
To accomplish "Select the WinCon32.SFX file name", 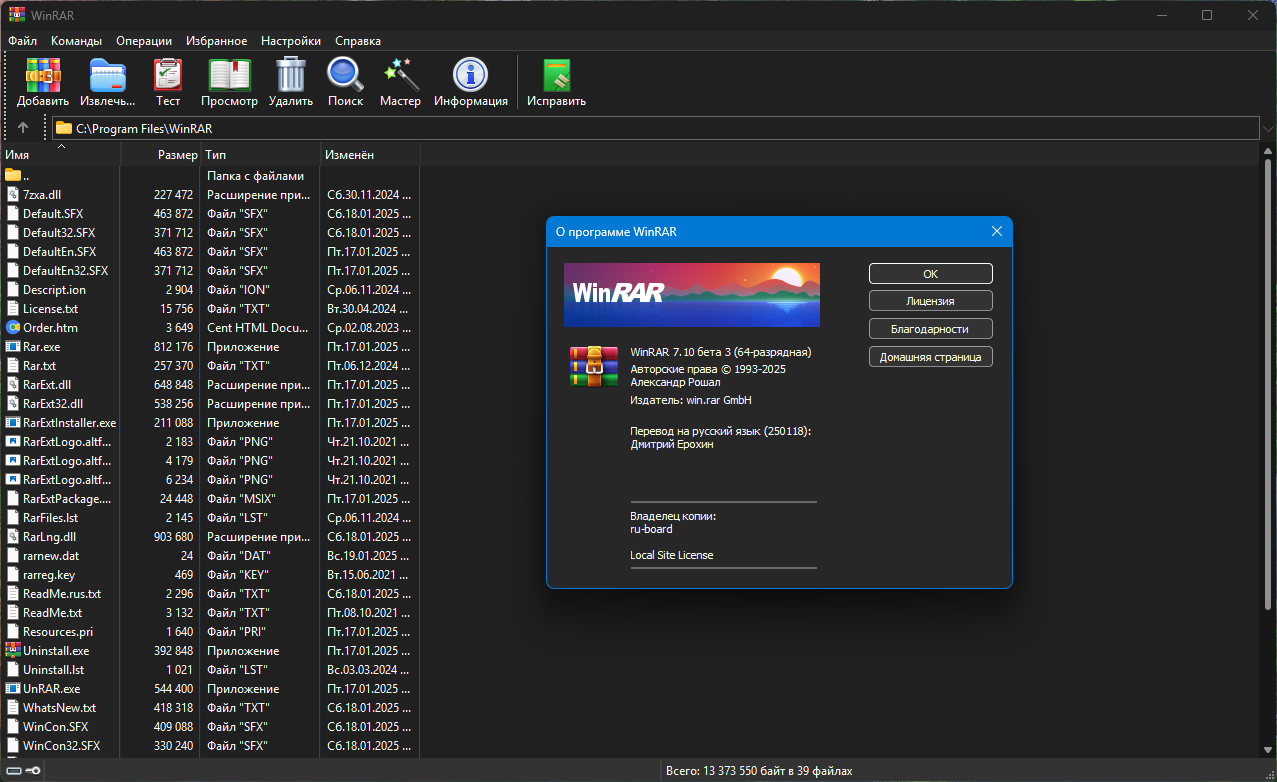I will coord(62,745).
